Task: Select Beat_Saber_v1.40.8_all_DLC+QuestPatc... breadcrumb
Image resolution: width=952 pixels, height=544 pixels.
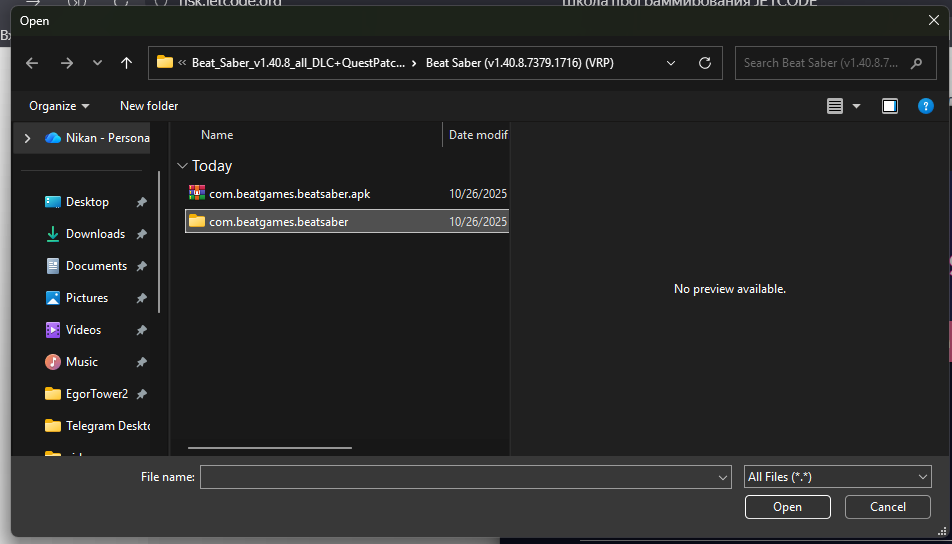Action: (298, 63)
